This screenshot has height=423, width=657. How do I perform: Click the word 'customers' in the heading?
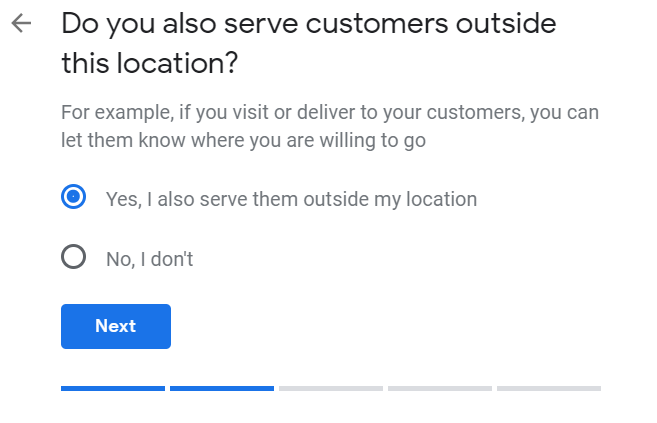[x=376, y=23]
